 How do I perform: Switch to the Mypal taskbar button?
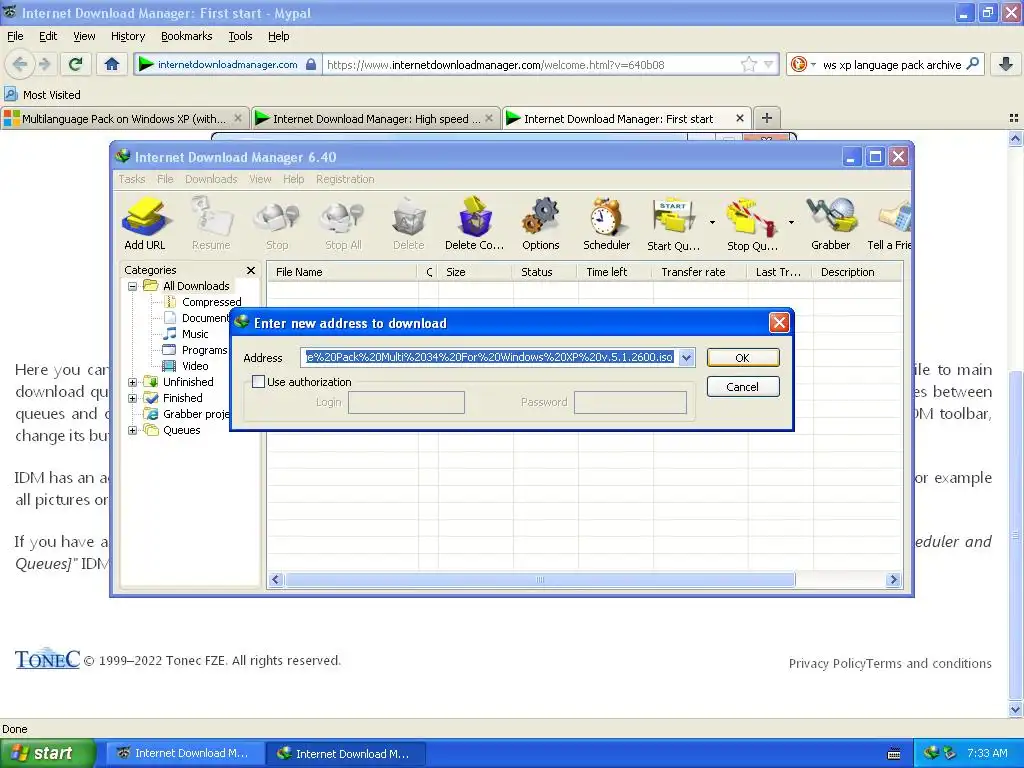pos(184,753)
